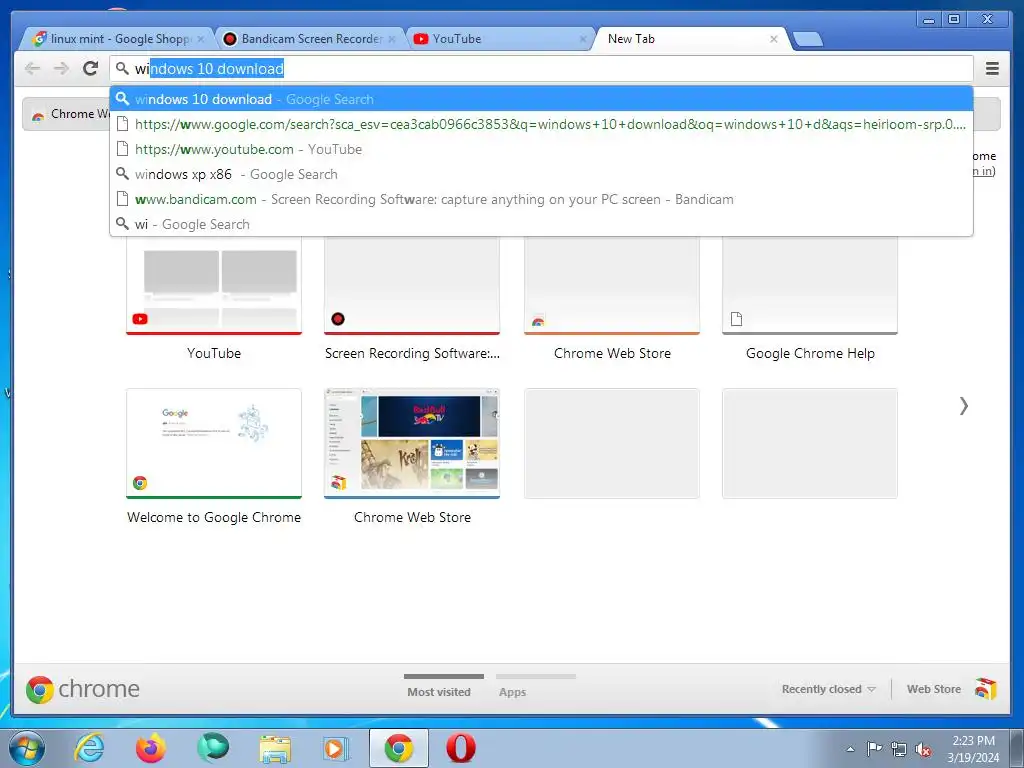
Task: Select the google.com search URL suggestion
Action: click(x=541, y=124)
